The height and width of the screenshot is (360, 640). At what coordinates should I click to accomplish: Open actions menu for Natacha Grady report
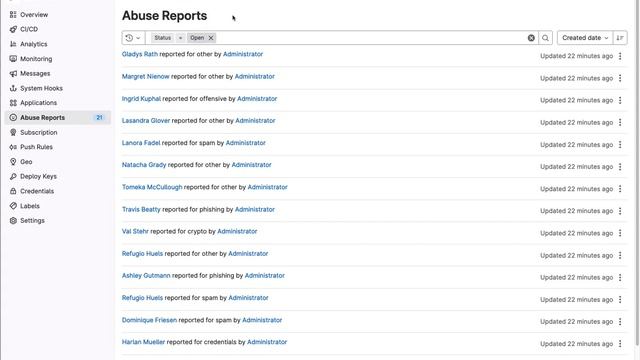click(x=620, y=167)
